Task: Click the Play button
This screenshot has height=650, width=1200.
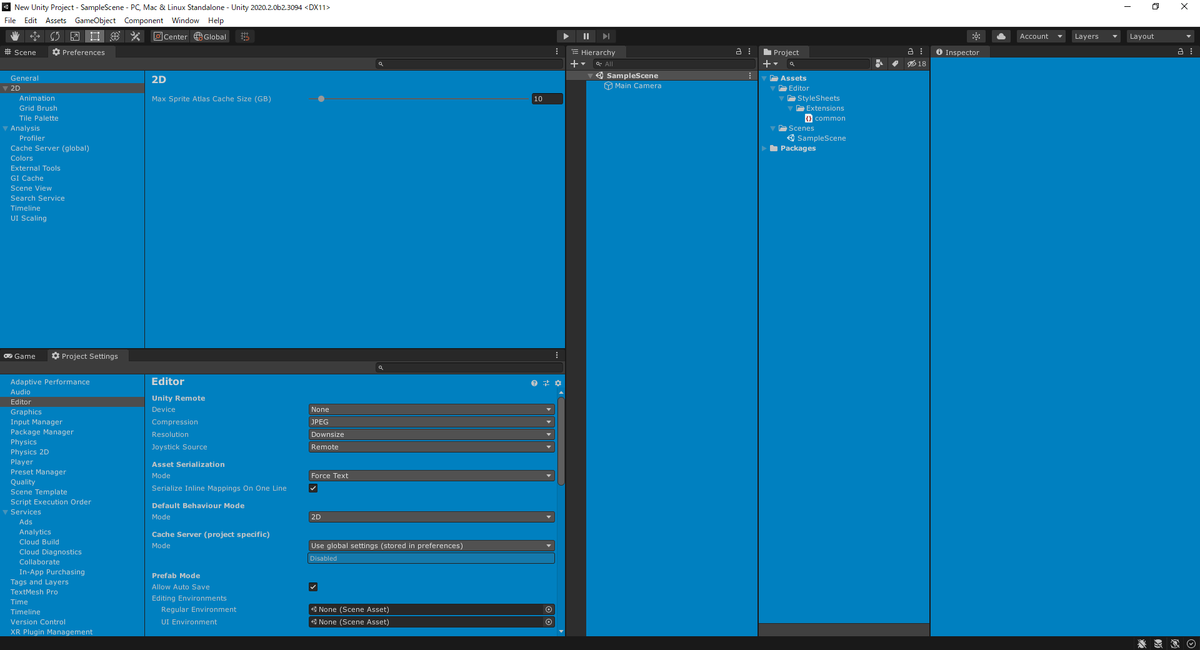Action: [566, 36]
